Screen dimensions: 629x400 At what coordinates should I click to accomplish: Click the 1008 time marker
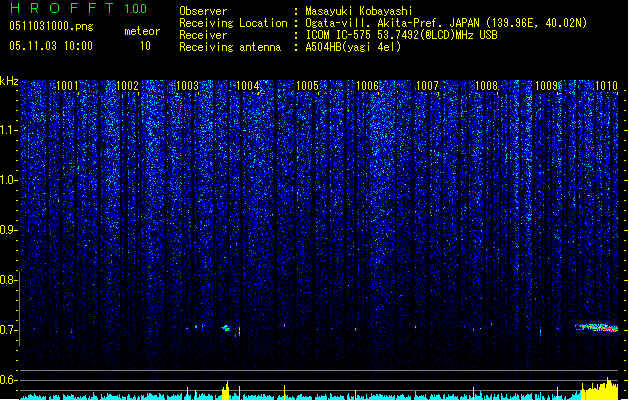[x=487, y=86]
